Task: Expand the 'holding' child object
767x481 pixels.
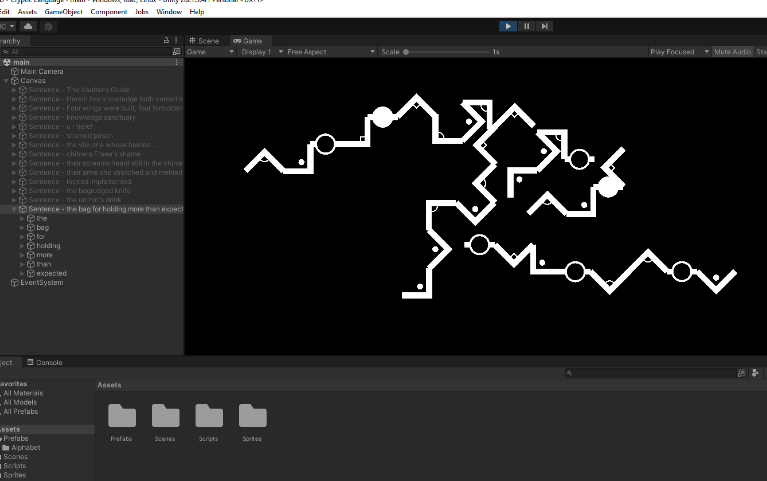Action: click(x=23, y=246)
